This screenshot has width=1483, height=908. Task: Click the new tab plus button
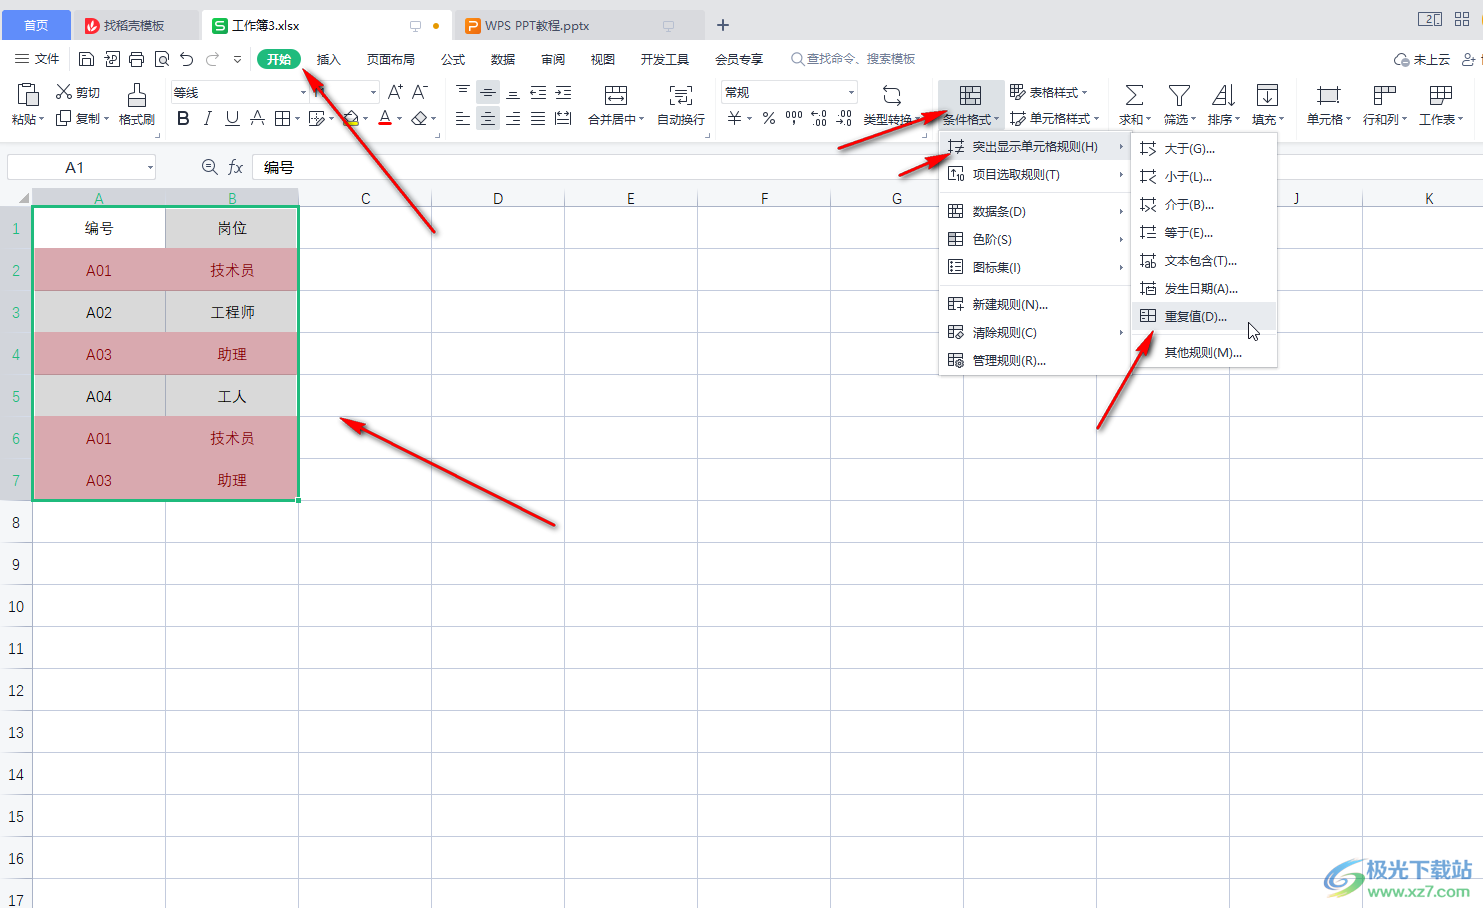pos(723,25)
